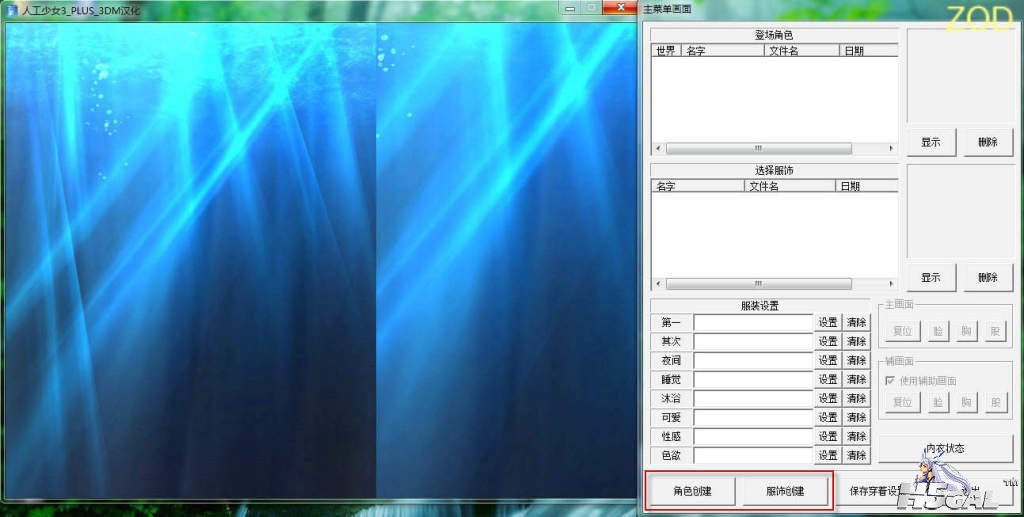Click left scroll arrow of 登场角色 list

[x=658, y=148]
